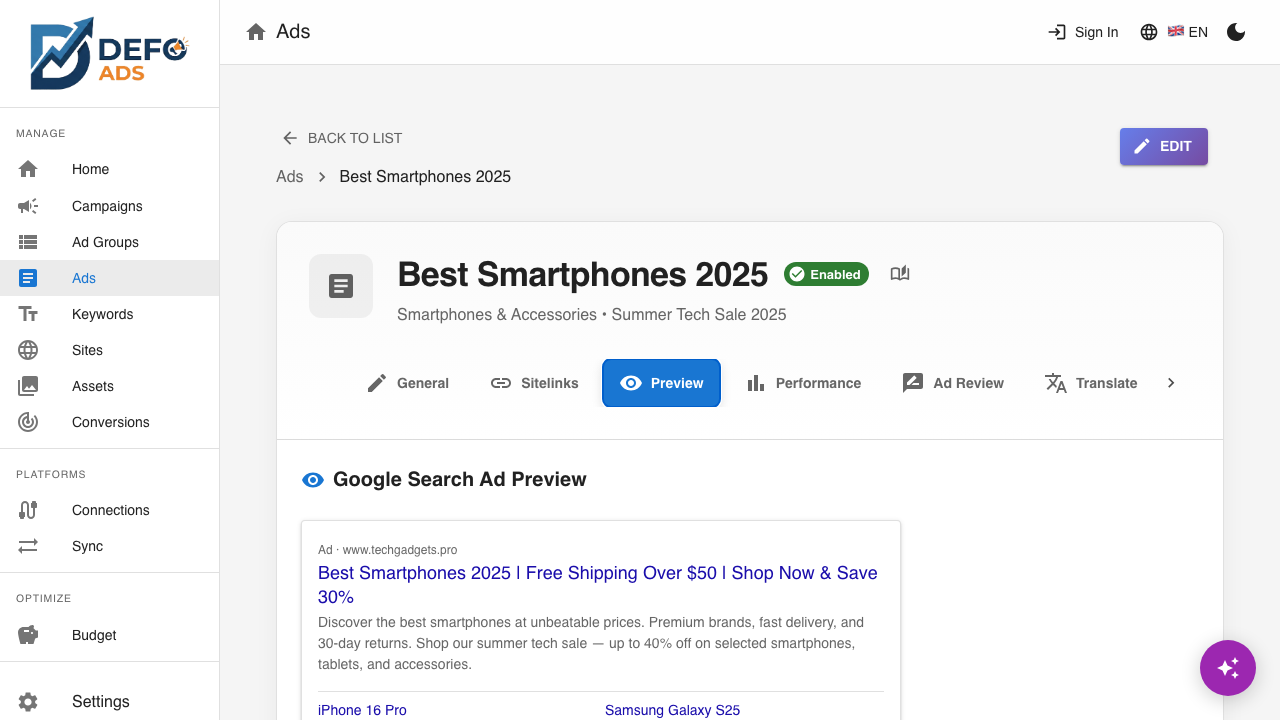Click the Sites globe icon
Image resolution: width=1280 pixels, height=720 pixels.
pos(28,350)
